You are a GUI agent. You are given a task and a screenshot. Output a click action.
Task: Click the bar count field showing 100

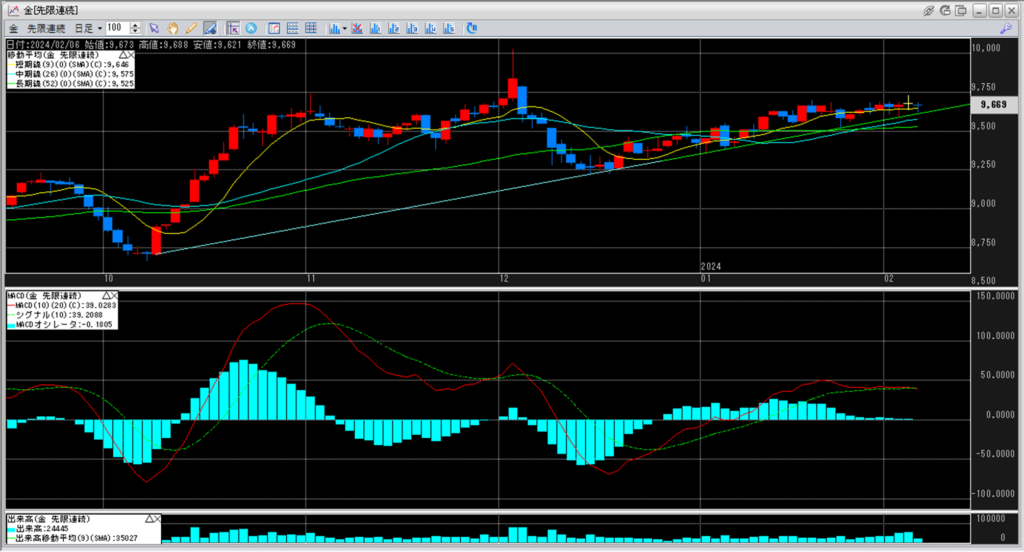coord(117,28)
